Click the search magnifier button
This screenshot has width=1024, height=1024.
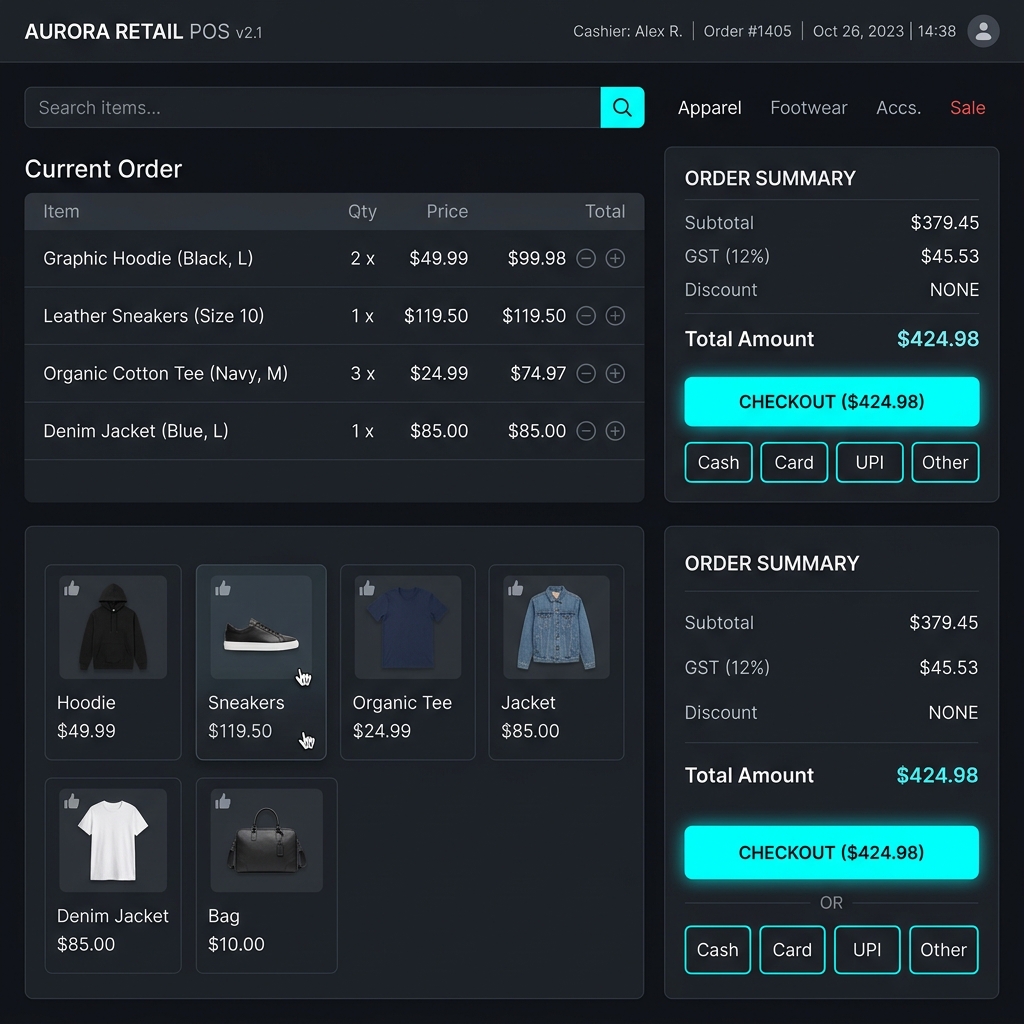click(x=622, y=107)
